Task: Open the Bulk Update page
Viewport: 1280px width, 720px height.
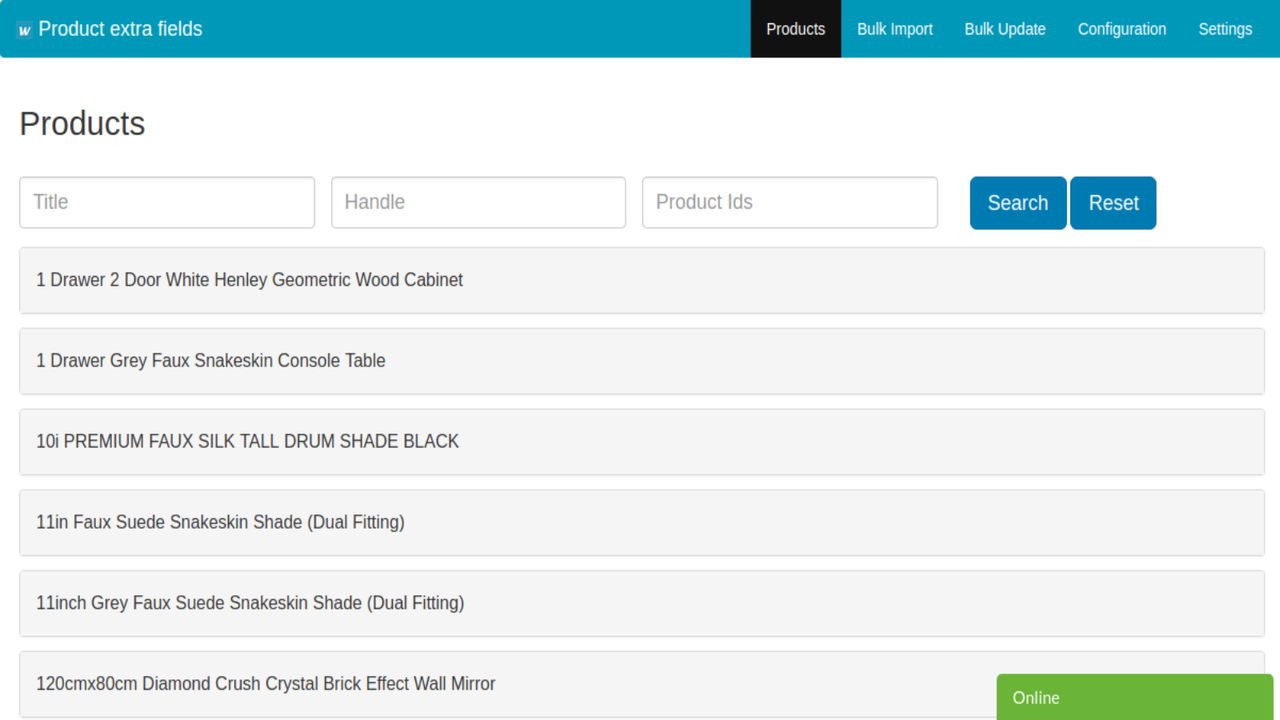Action: [1004, 29]
